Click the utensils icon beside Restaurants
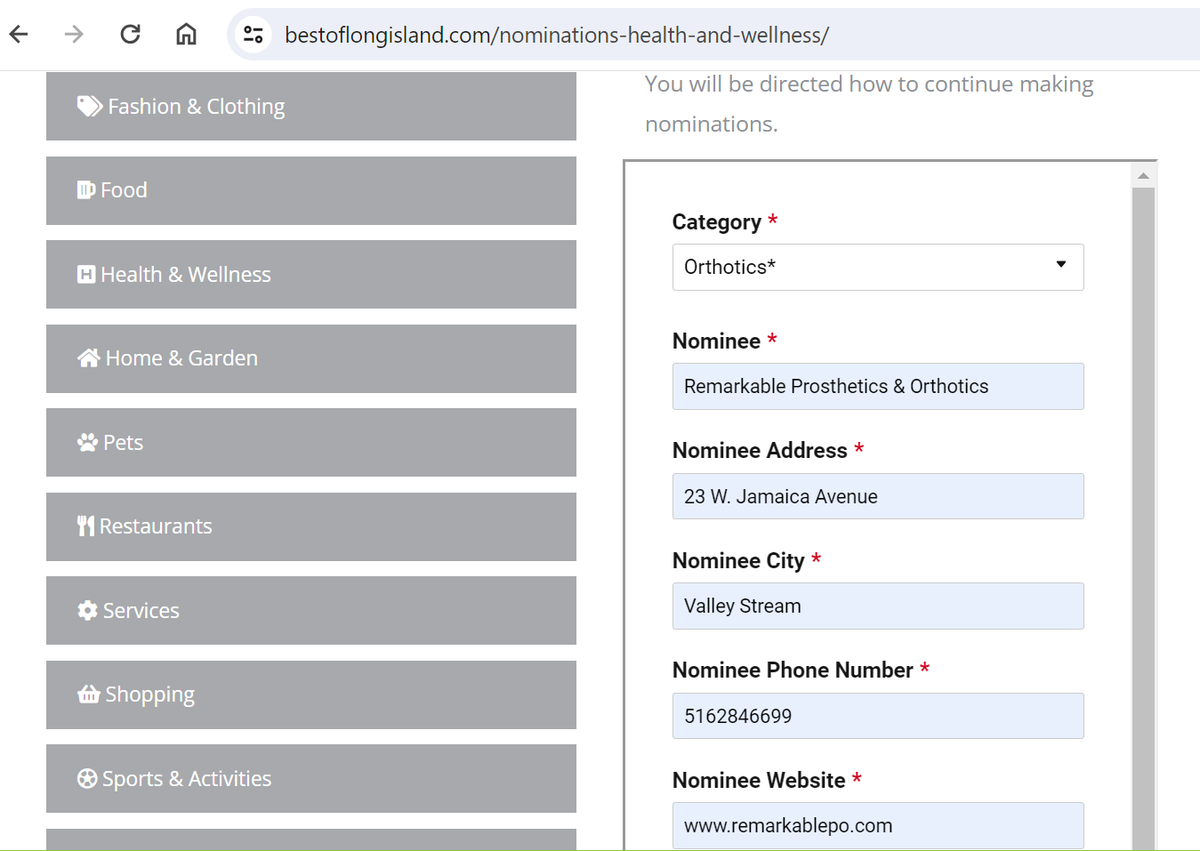The image size is (1200, 851). [86, 526]
